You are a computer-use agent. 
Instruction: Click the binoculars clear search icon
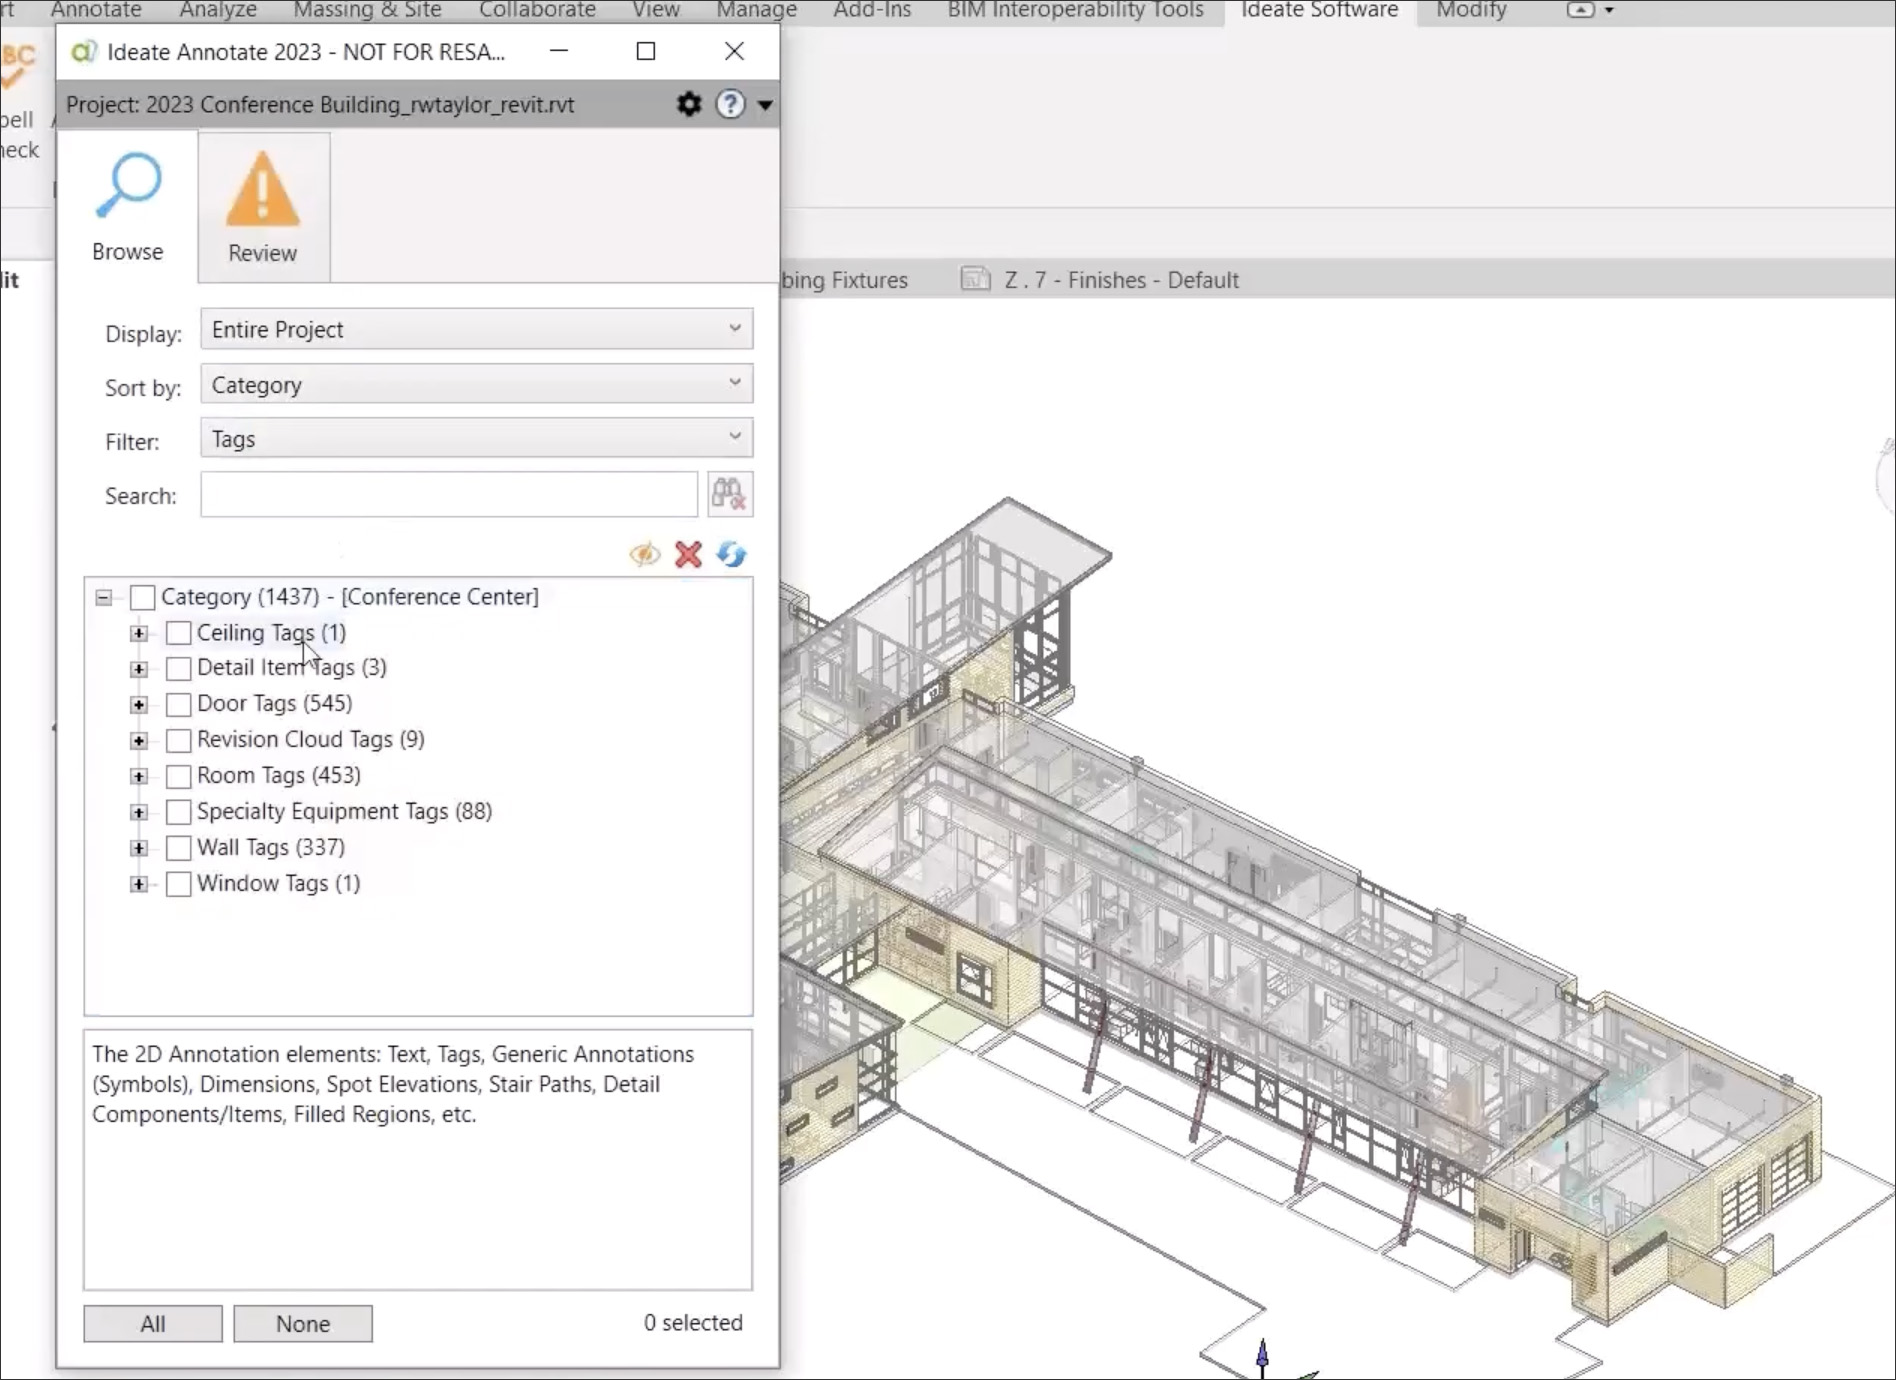(x=729, y=495)
